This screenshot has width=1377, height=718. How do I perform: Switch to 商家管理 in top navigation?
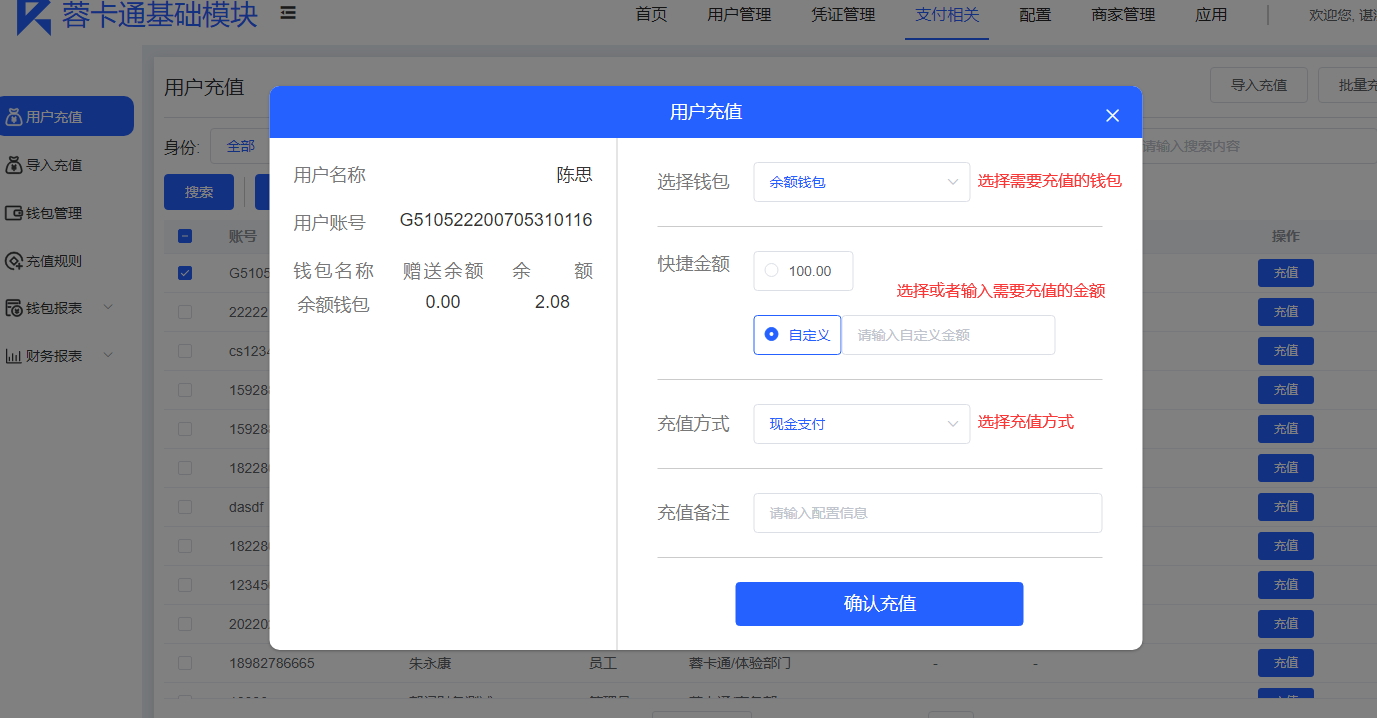1123,15
